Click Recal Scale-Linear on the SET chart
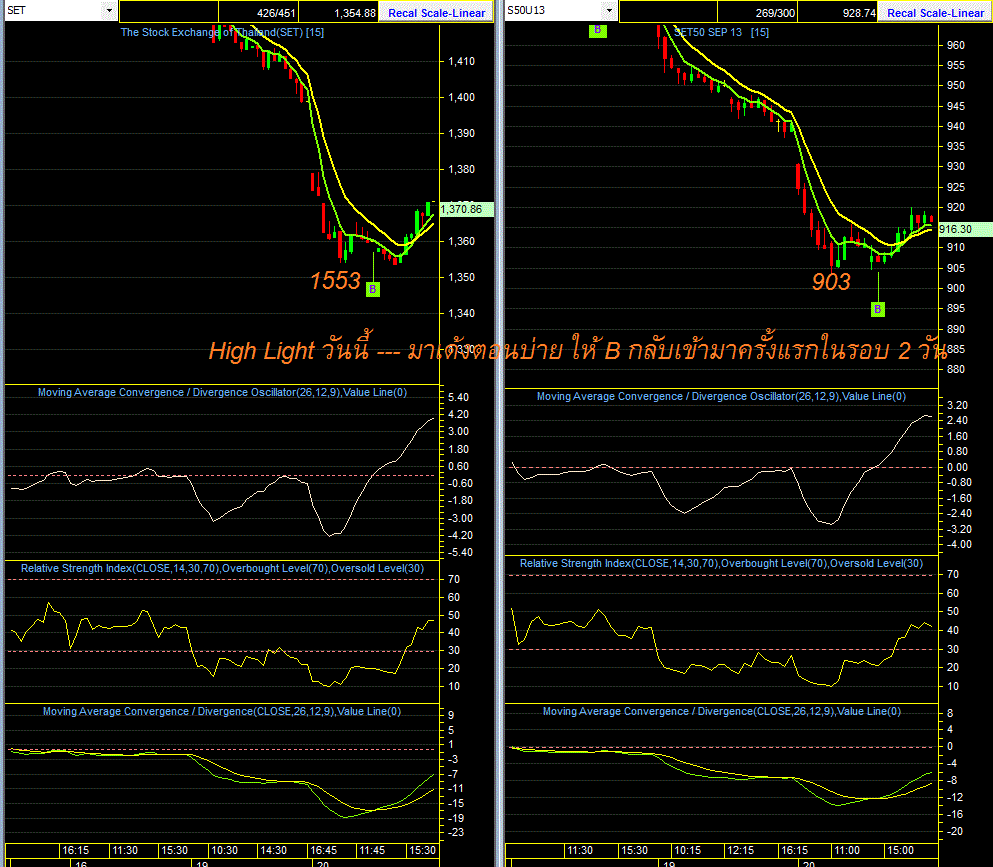 (x=436, y=13)
